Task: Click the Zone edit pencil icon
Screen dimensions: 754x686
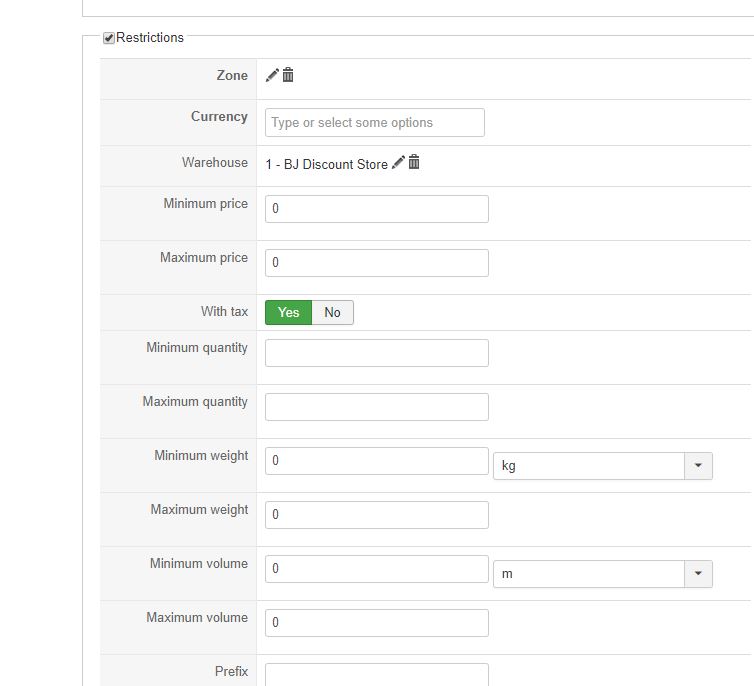Action: click(x=272, y=75)
